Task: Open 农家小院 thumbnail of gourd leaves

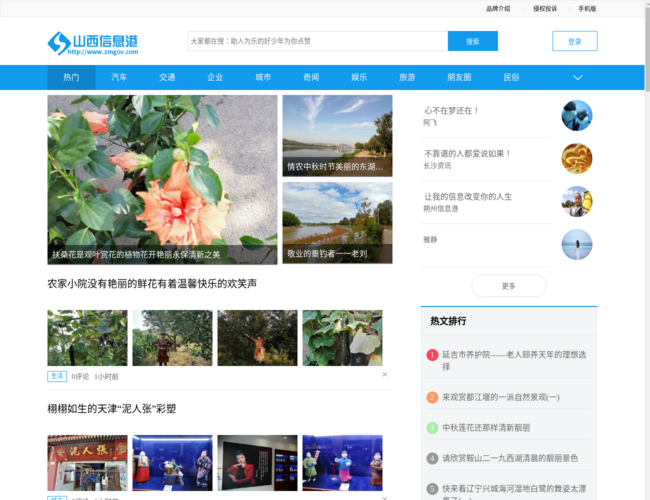Action: point(342,338)
